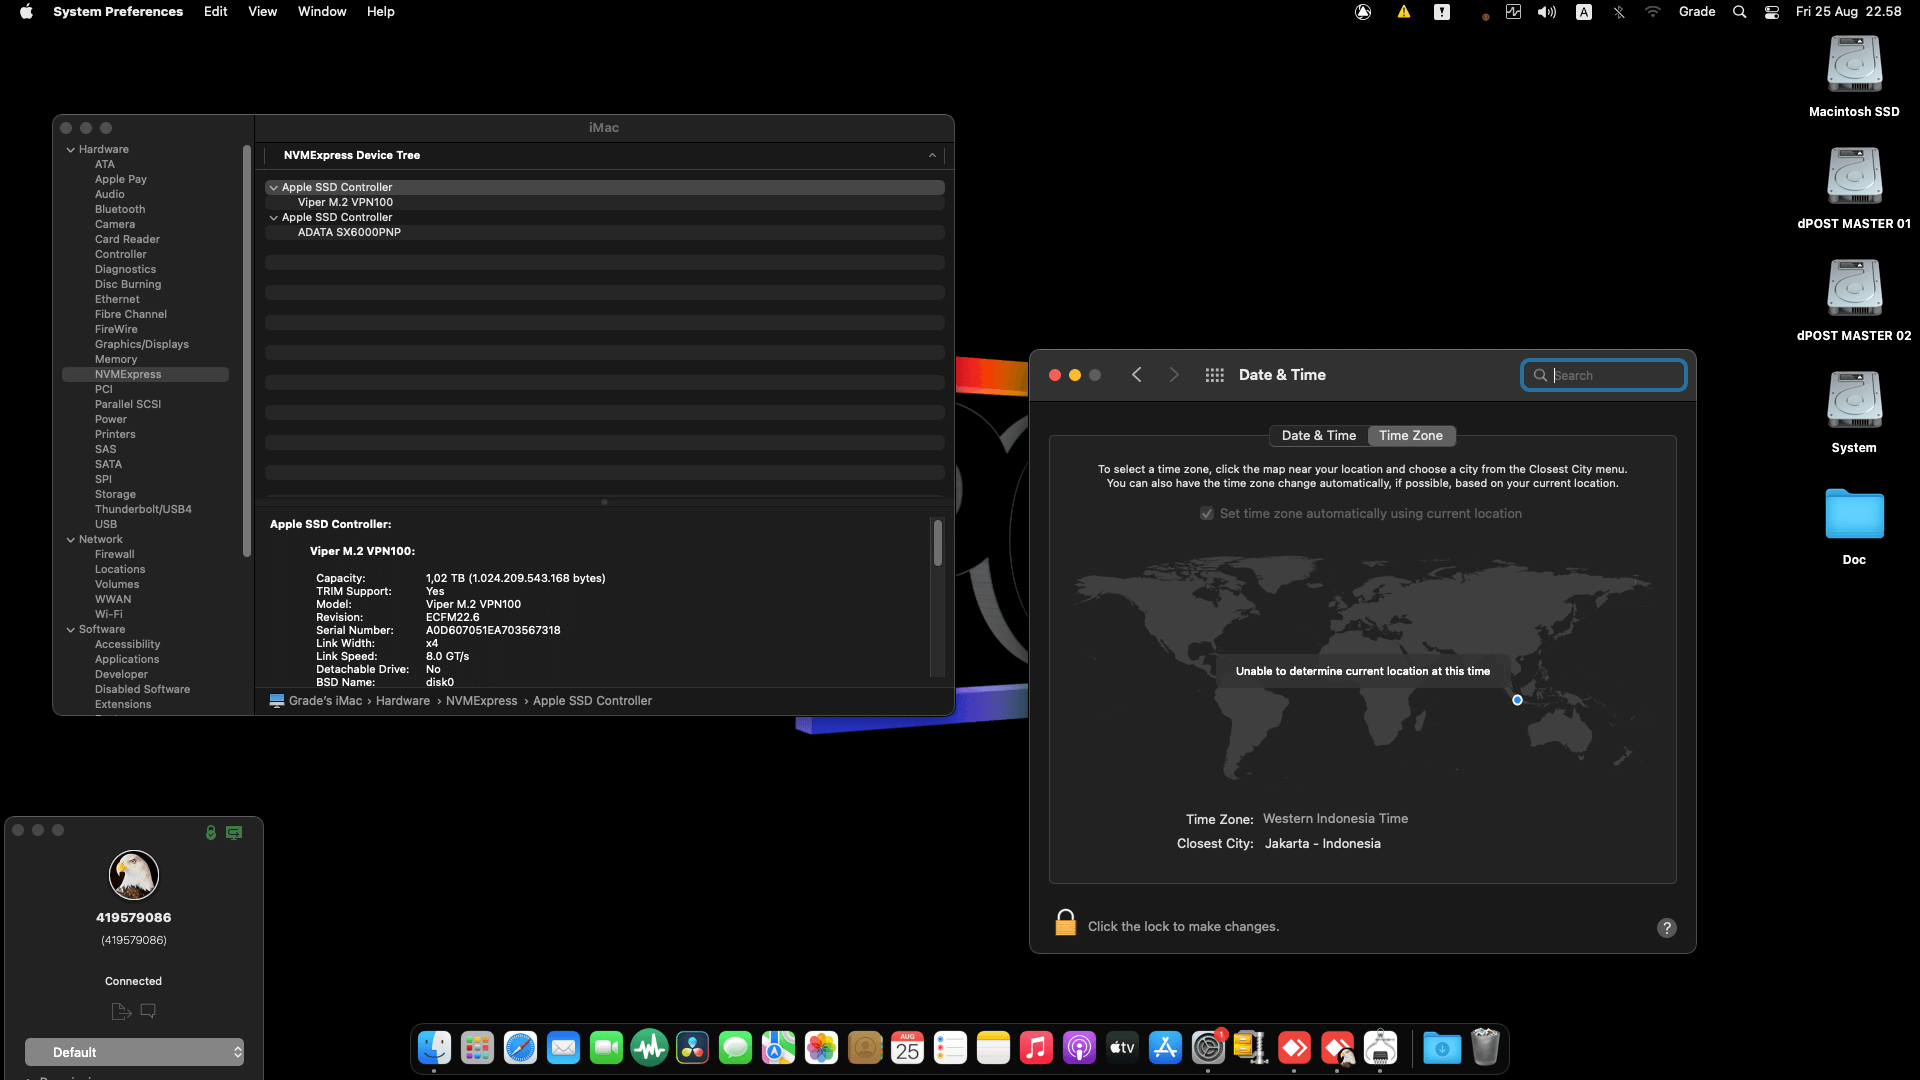
Task: Open System Information chip icon in the Dock
Action: 1380,1048
